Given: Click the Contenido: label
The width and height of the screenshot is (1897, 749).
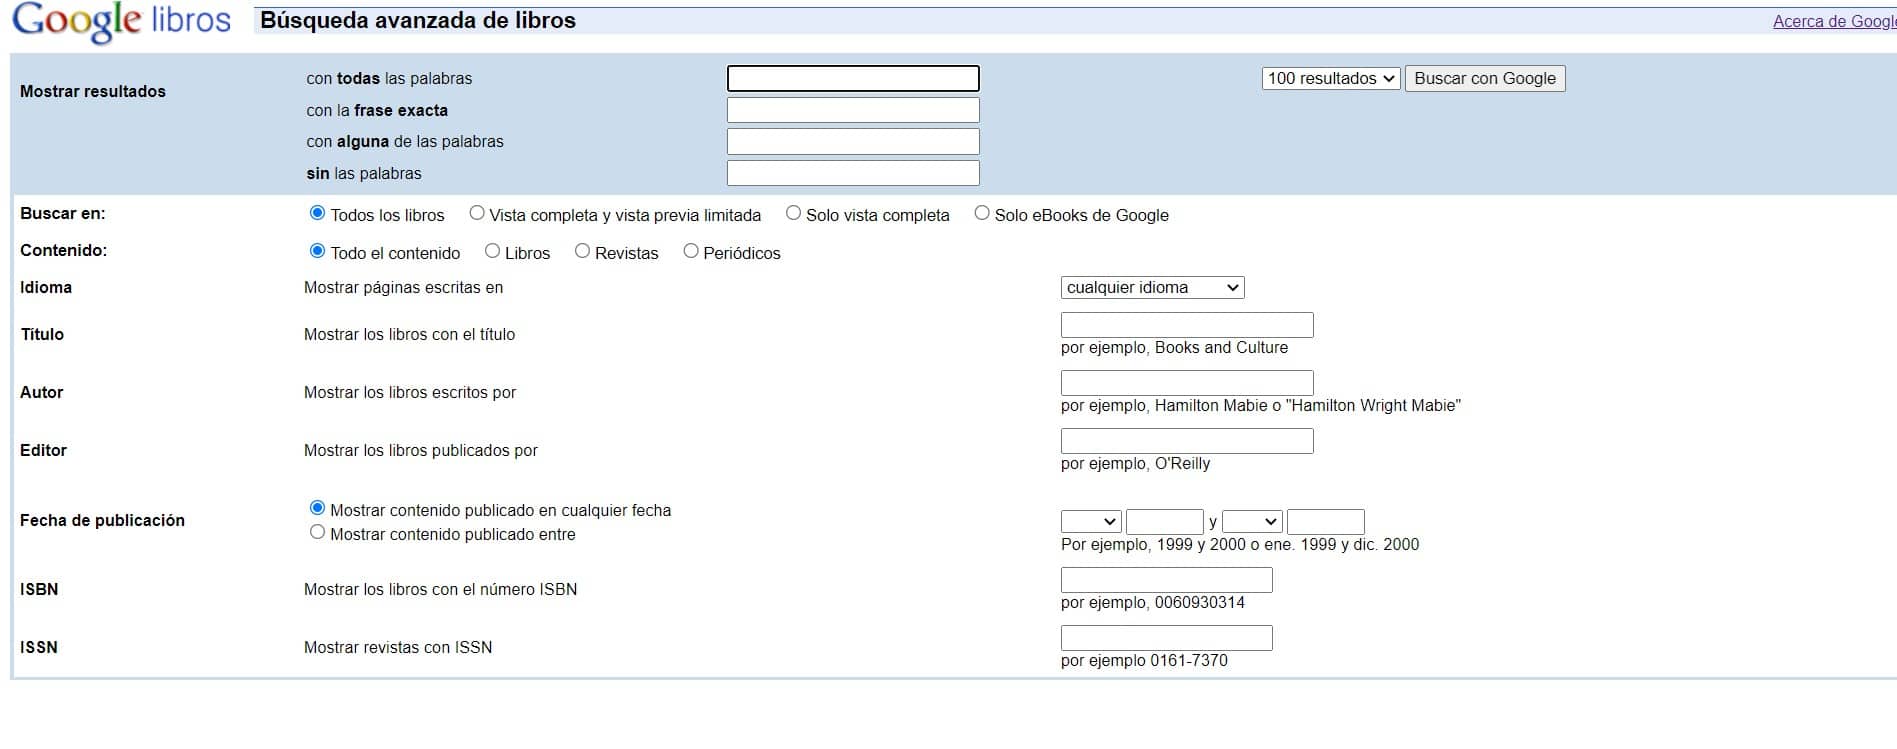Looking at the screenshot, I should pos(63,250).
